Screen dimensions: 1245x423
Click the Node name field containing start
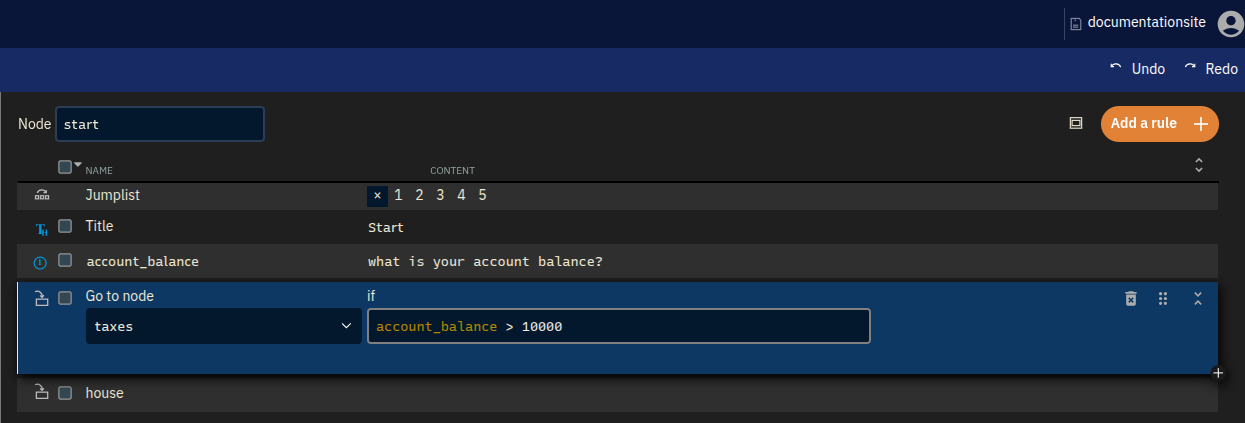[x=160, y=124]
